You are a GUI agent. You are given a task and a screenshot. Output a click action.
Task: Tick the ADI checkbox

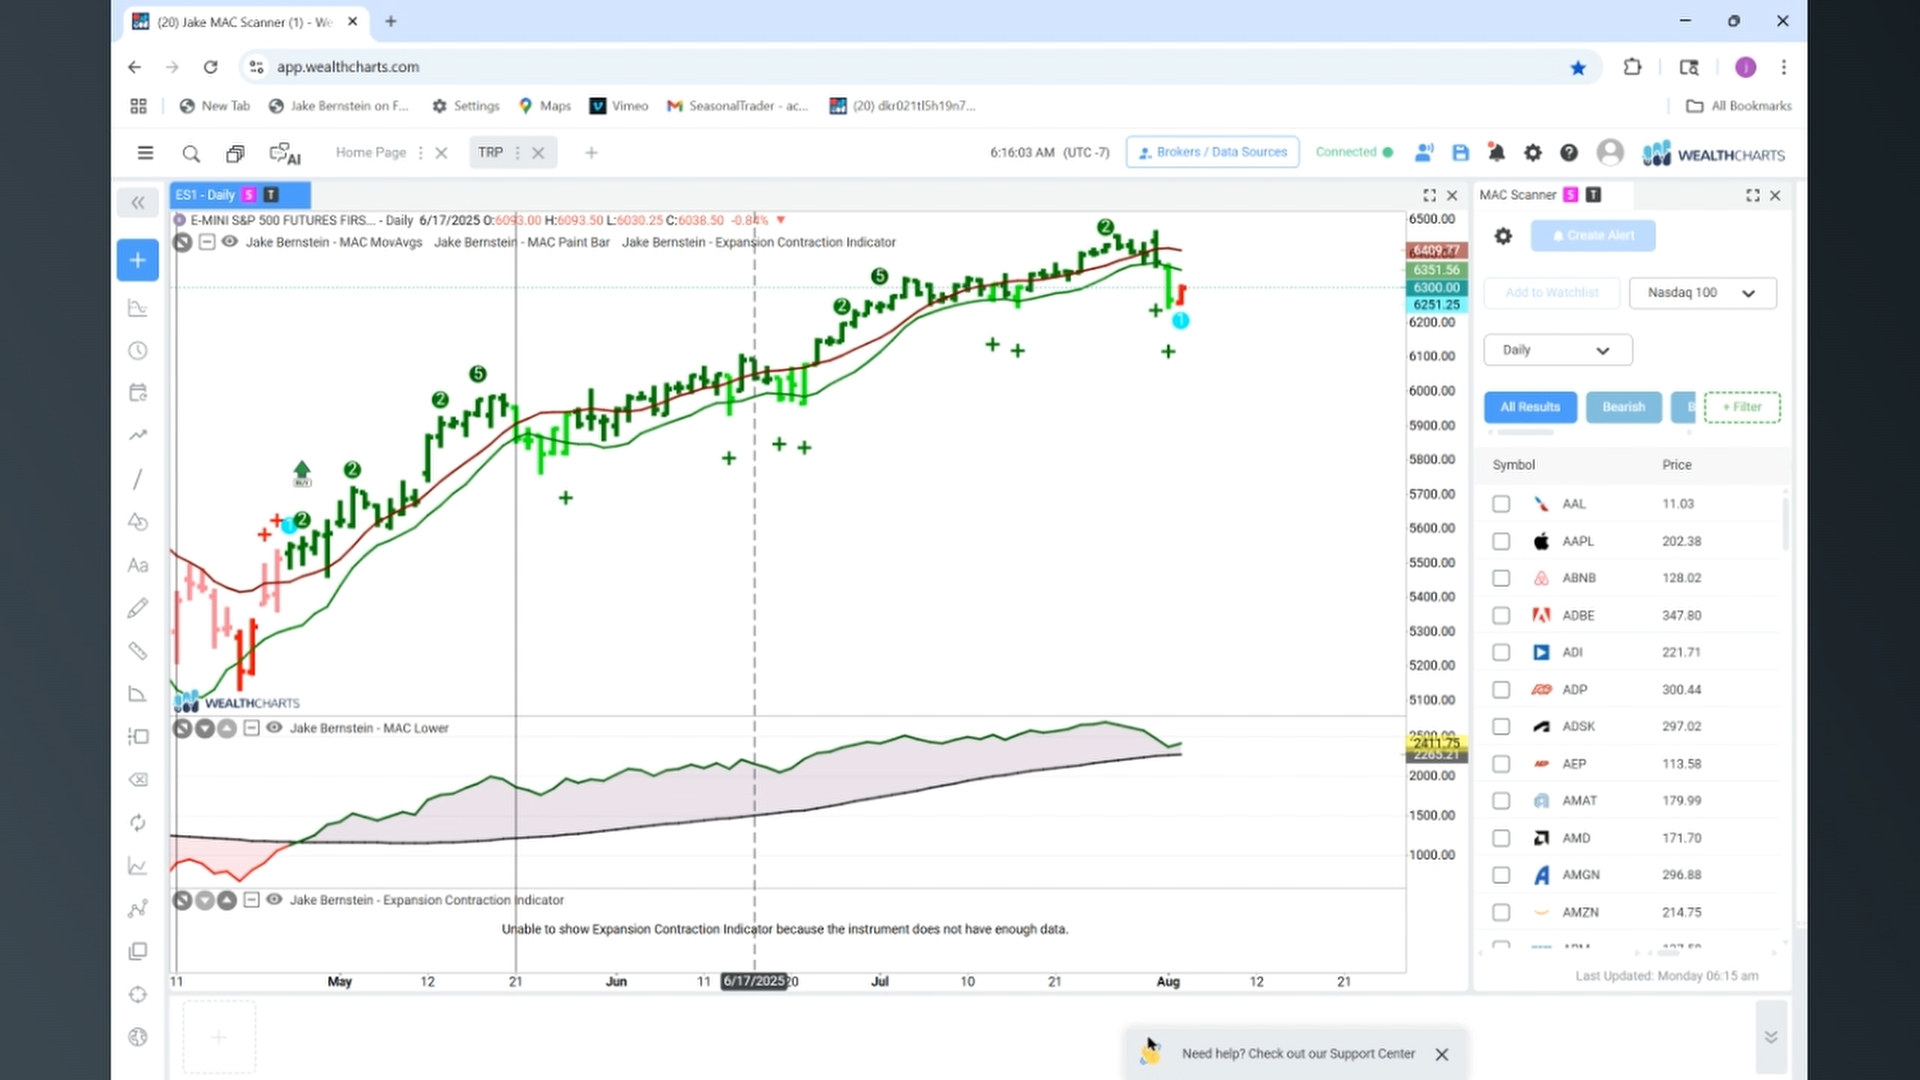tap(1501, 652)
